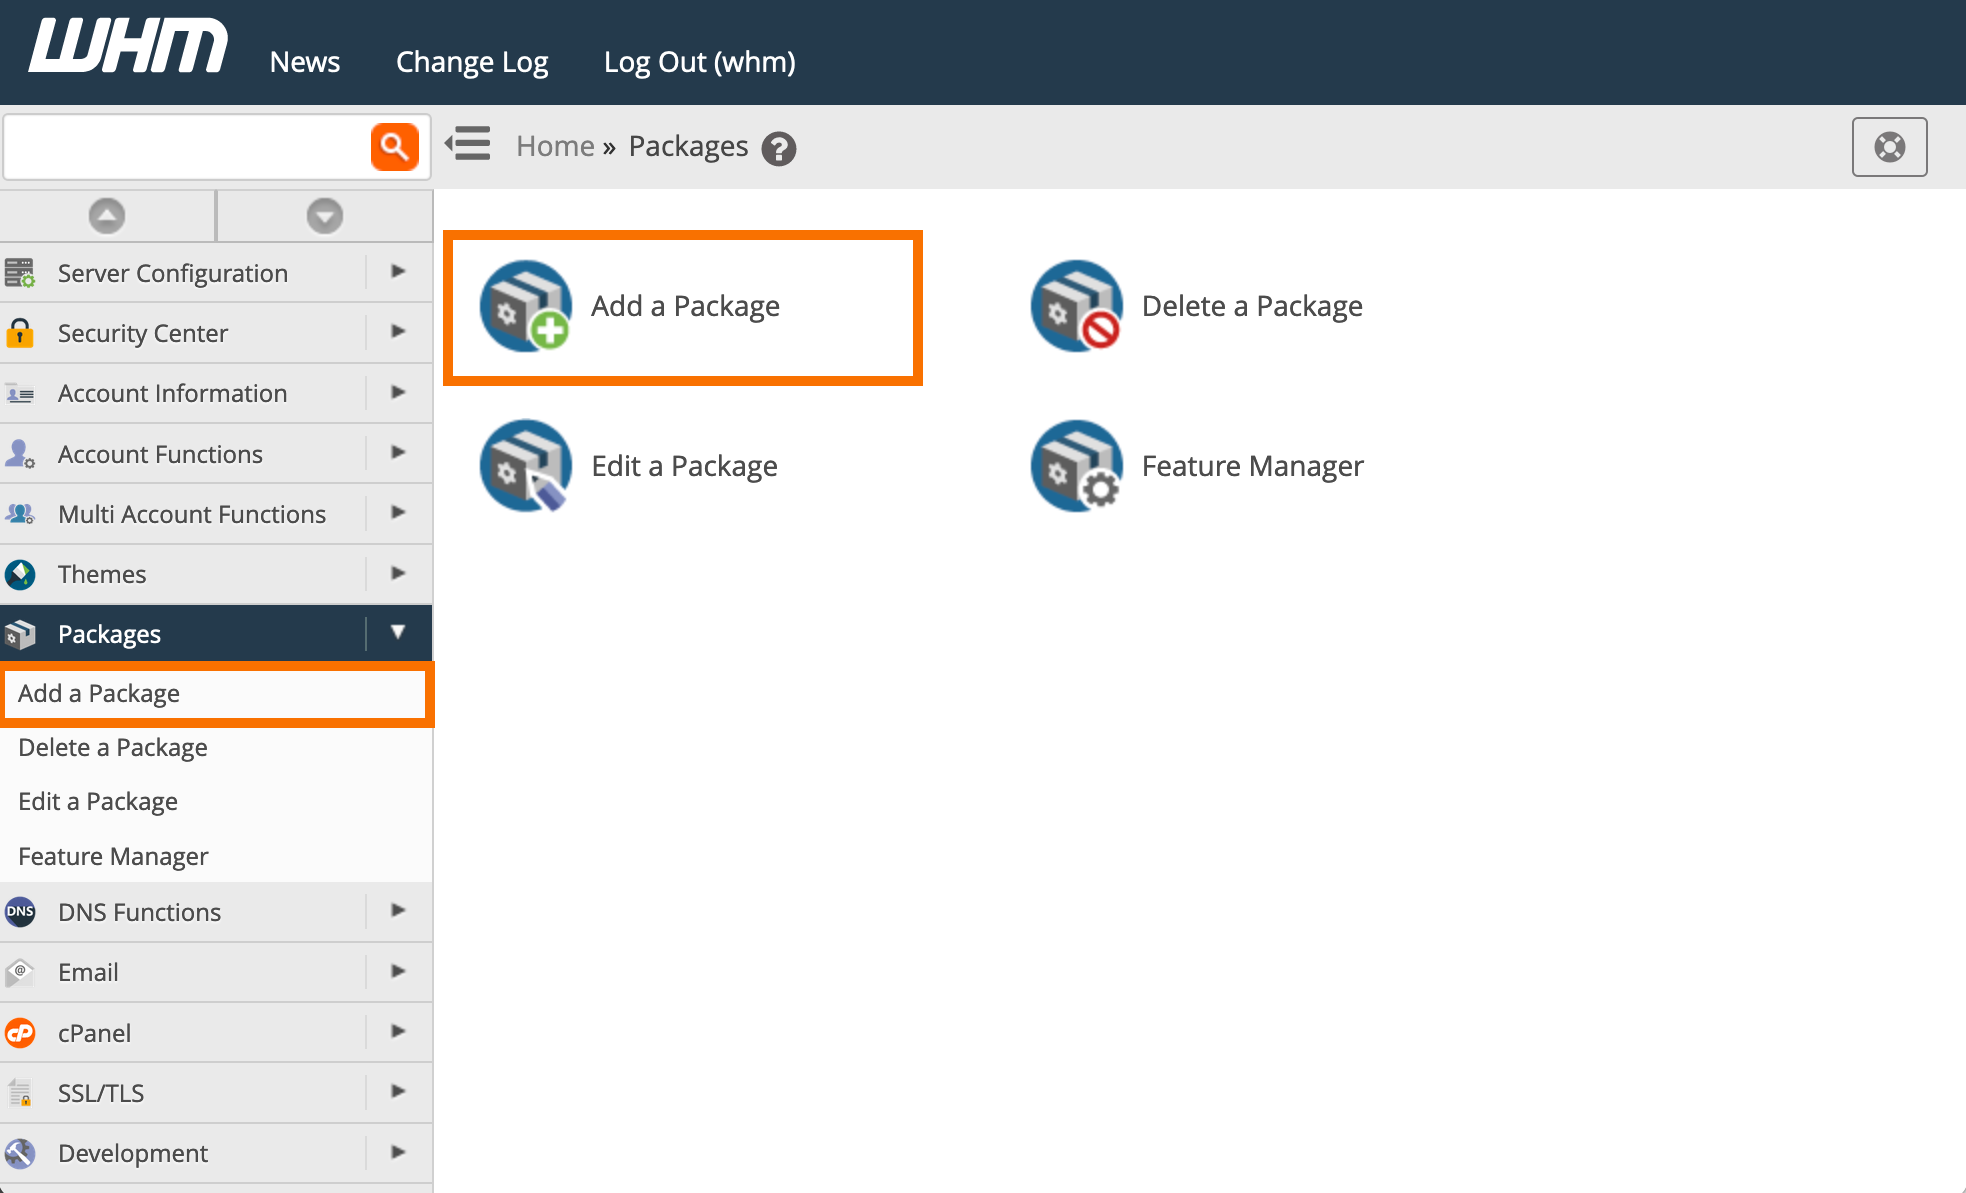Viewport: 1966px width, 1193px height.
Task: Click the sidebar scroll-down arrow icon
Action: click(325, 216)
